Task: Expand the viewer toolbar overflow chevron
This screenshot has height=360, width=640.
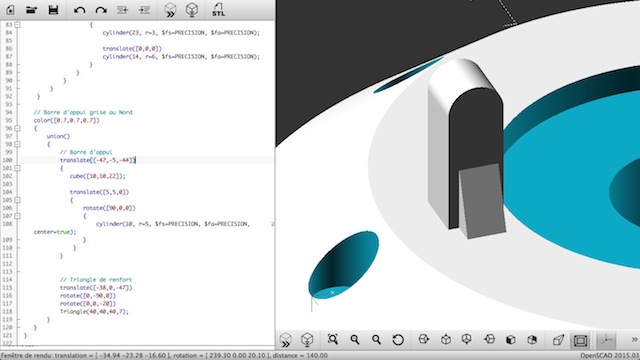Action: click(x=634, y=340)
